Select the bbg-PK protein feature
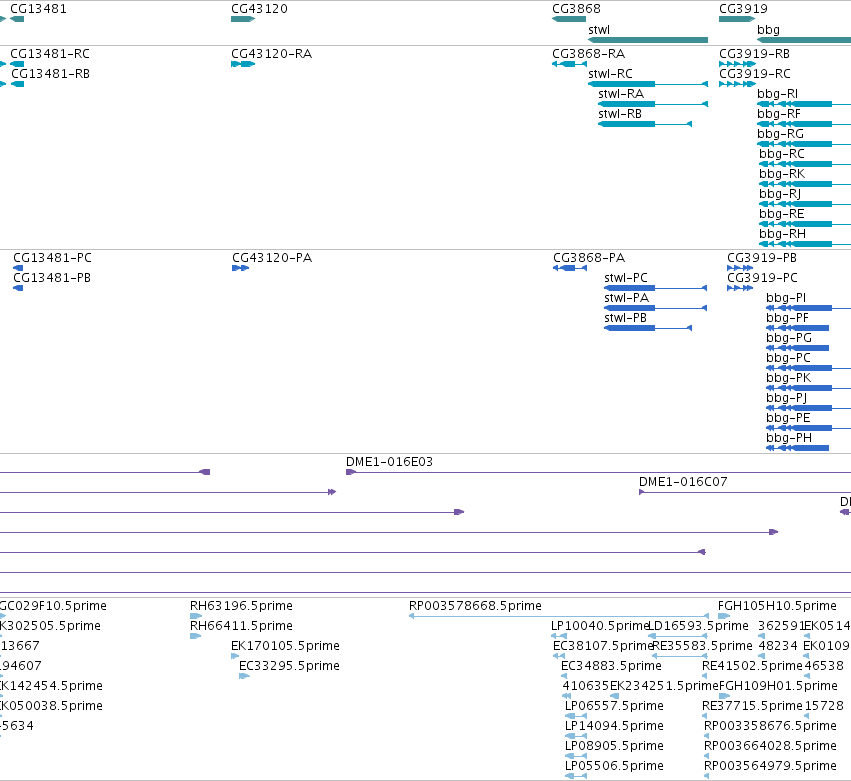851x781 pixels. (x=789, y=378)
